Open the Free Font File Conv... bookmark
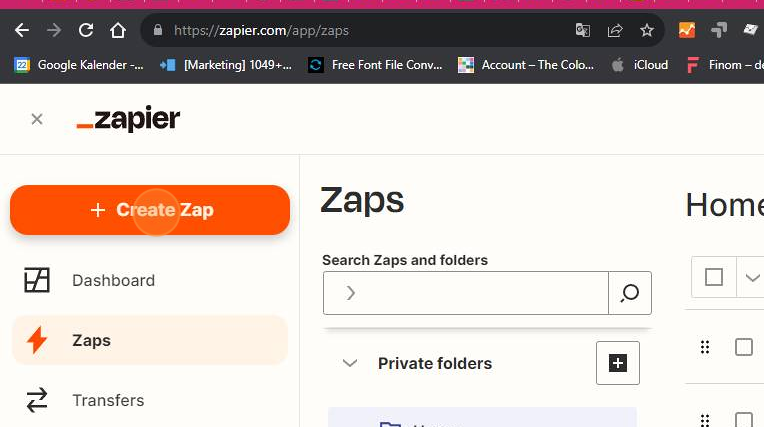Screen dimensions: 764x427 (375, 65)
